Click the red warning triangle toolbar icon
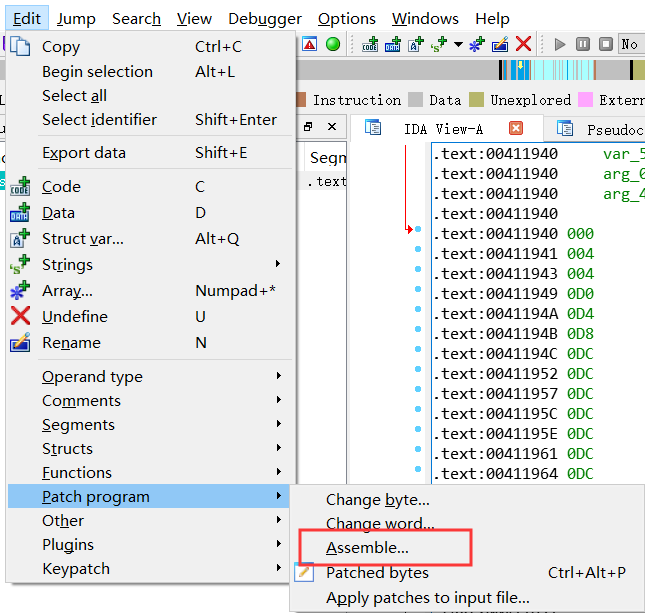645x613 pixels. click(x=310, y=44)
